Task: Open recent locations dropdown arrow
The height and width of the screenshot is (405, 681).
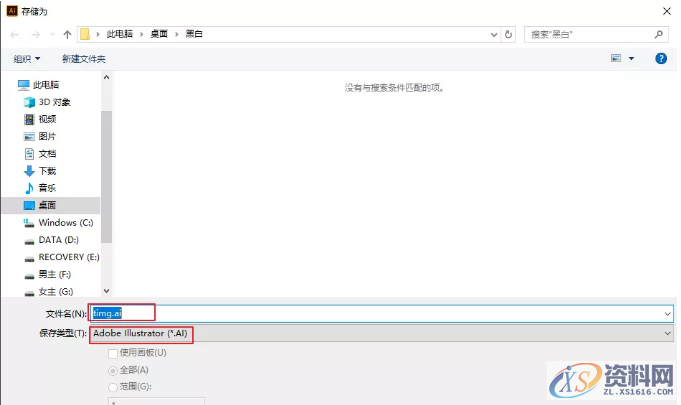Action: 53,34
